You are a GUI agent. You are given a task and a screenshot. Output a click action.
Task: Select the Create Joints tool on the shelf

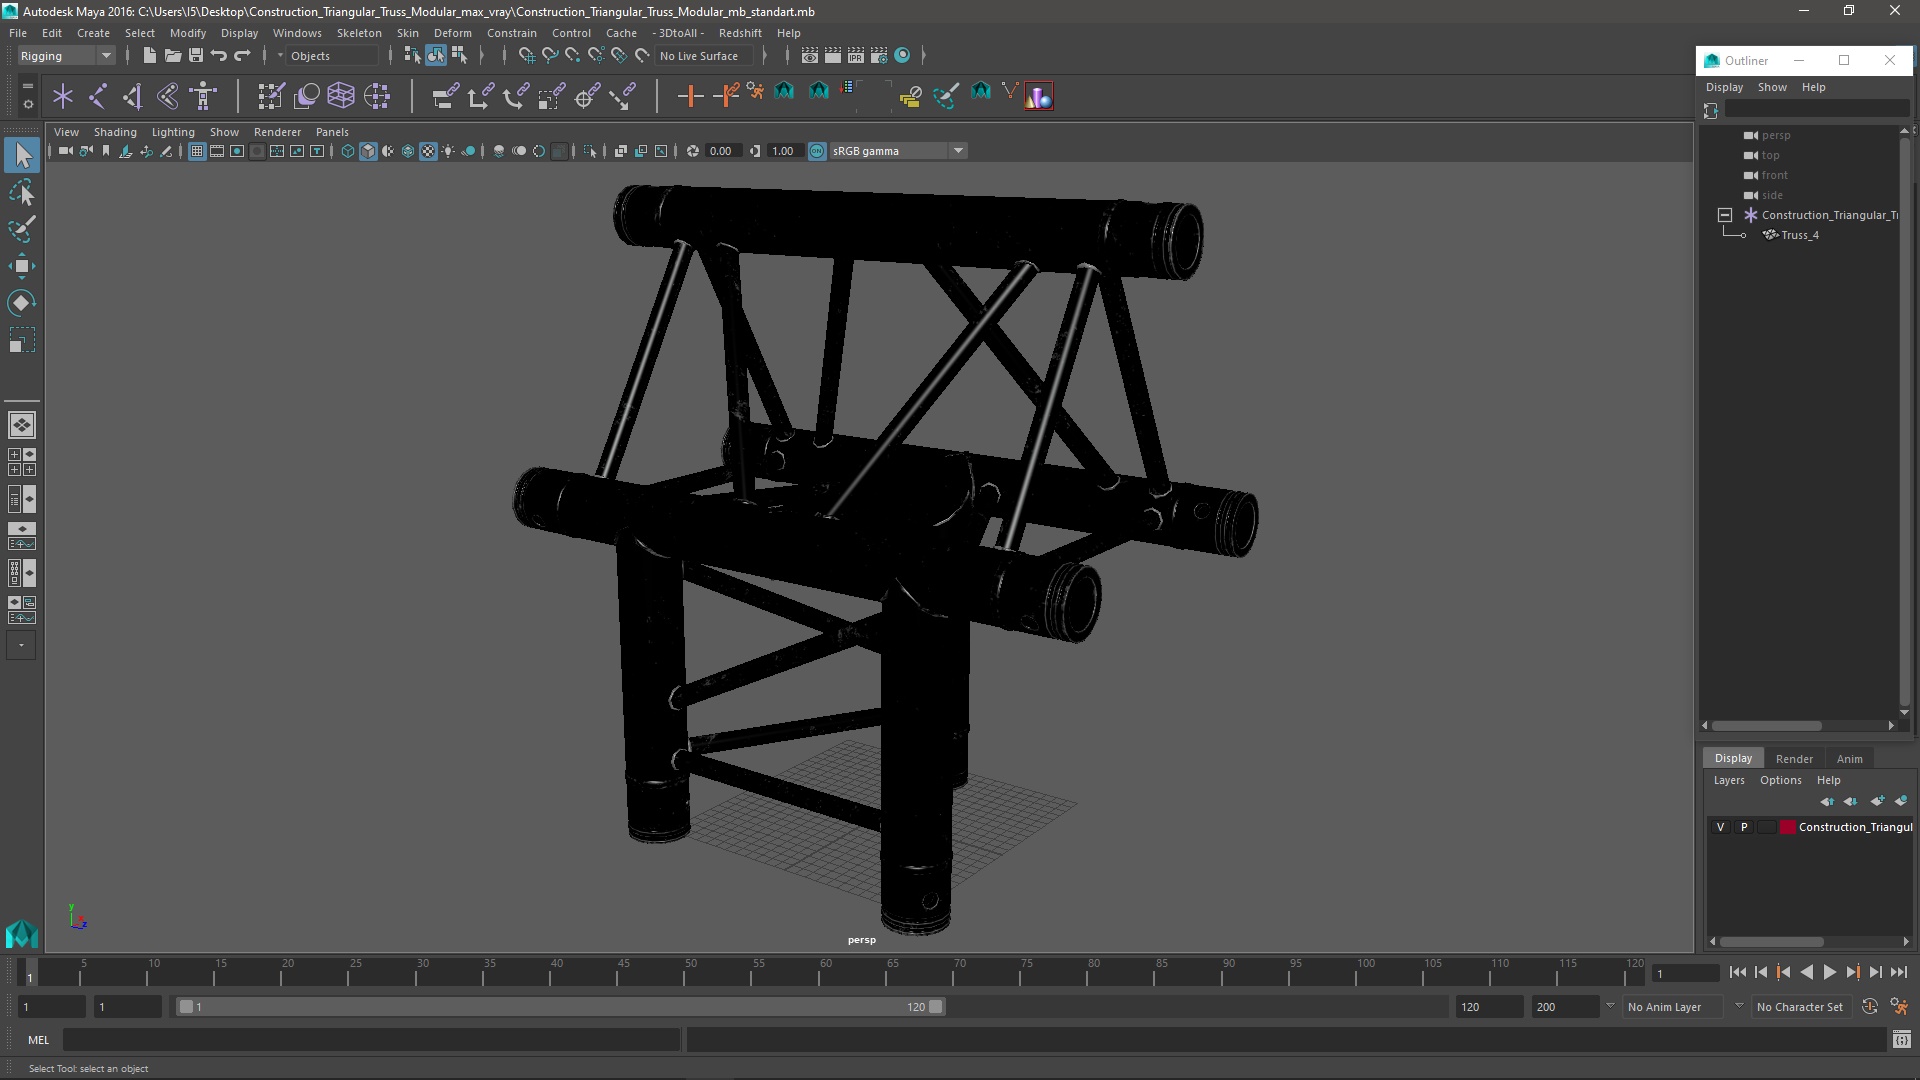(x=98, y=96)
